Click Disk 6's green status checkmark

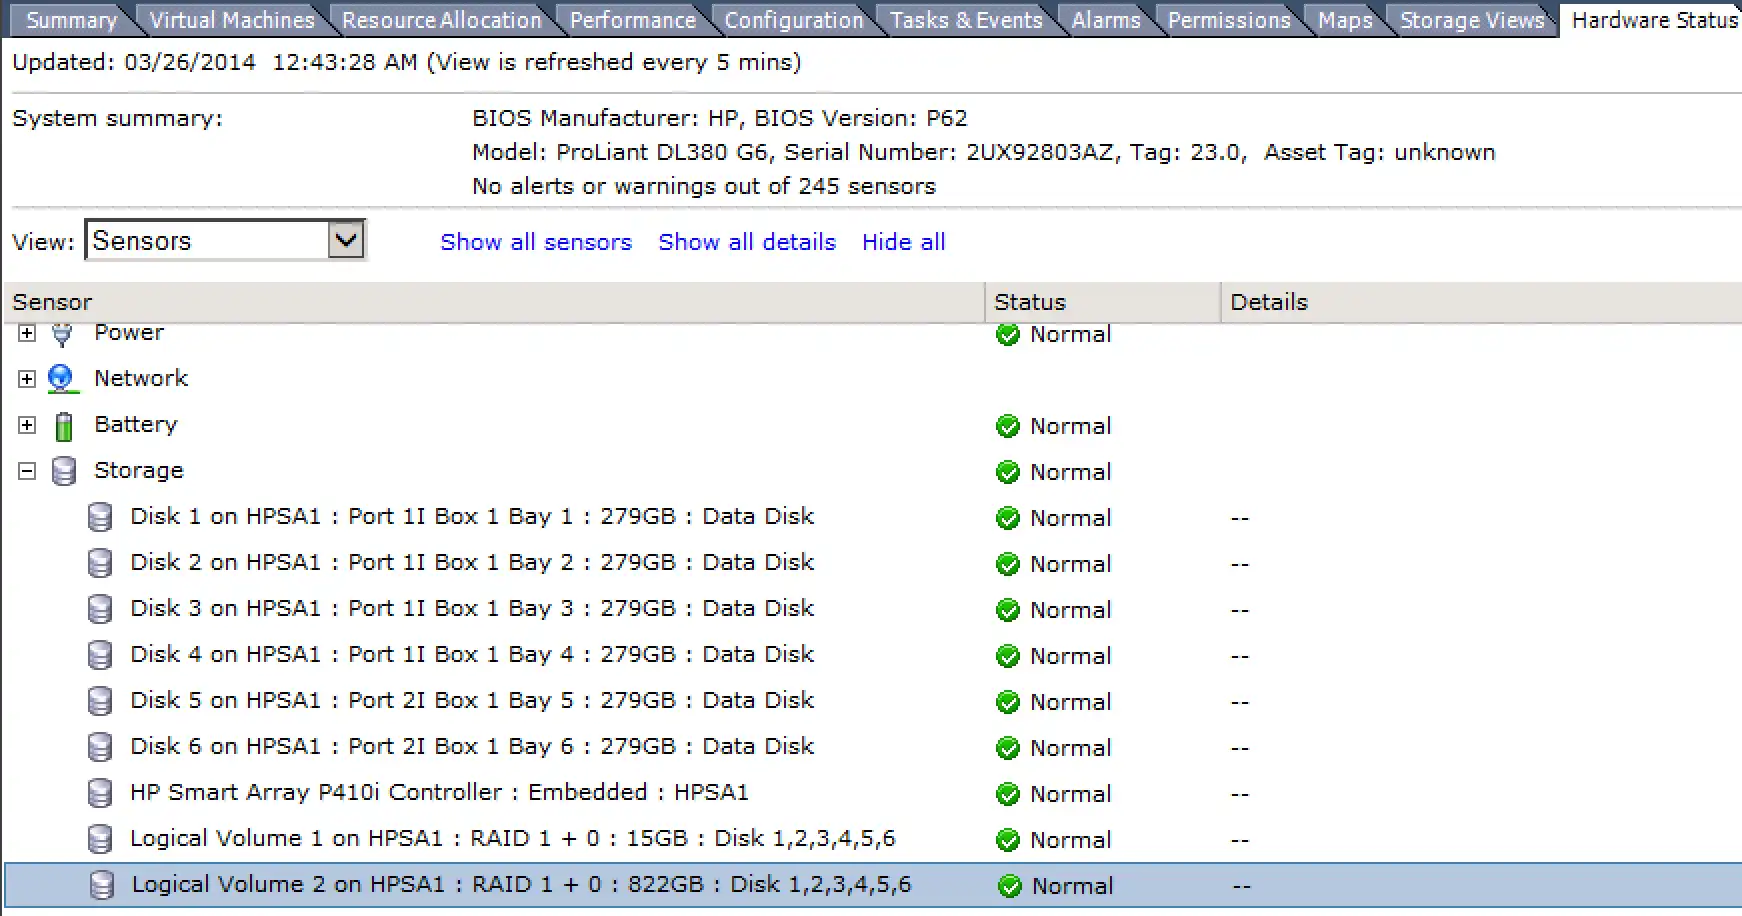[1008, 748]
